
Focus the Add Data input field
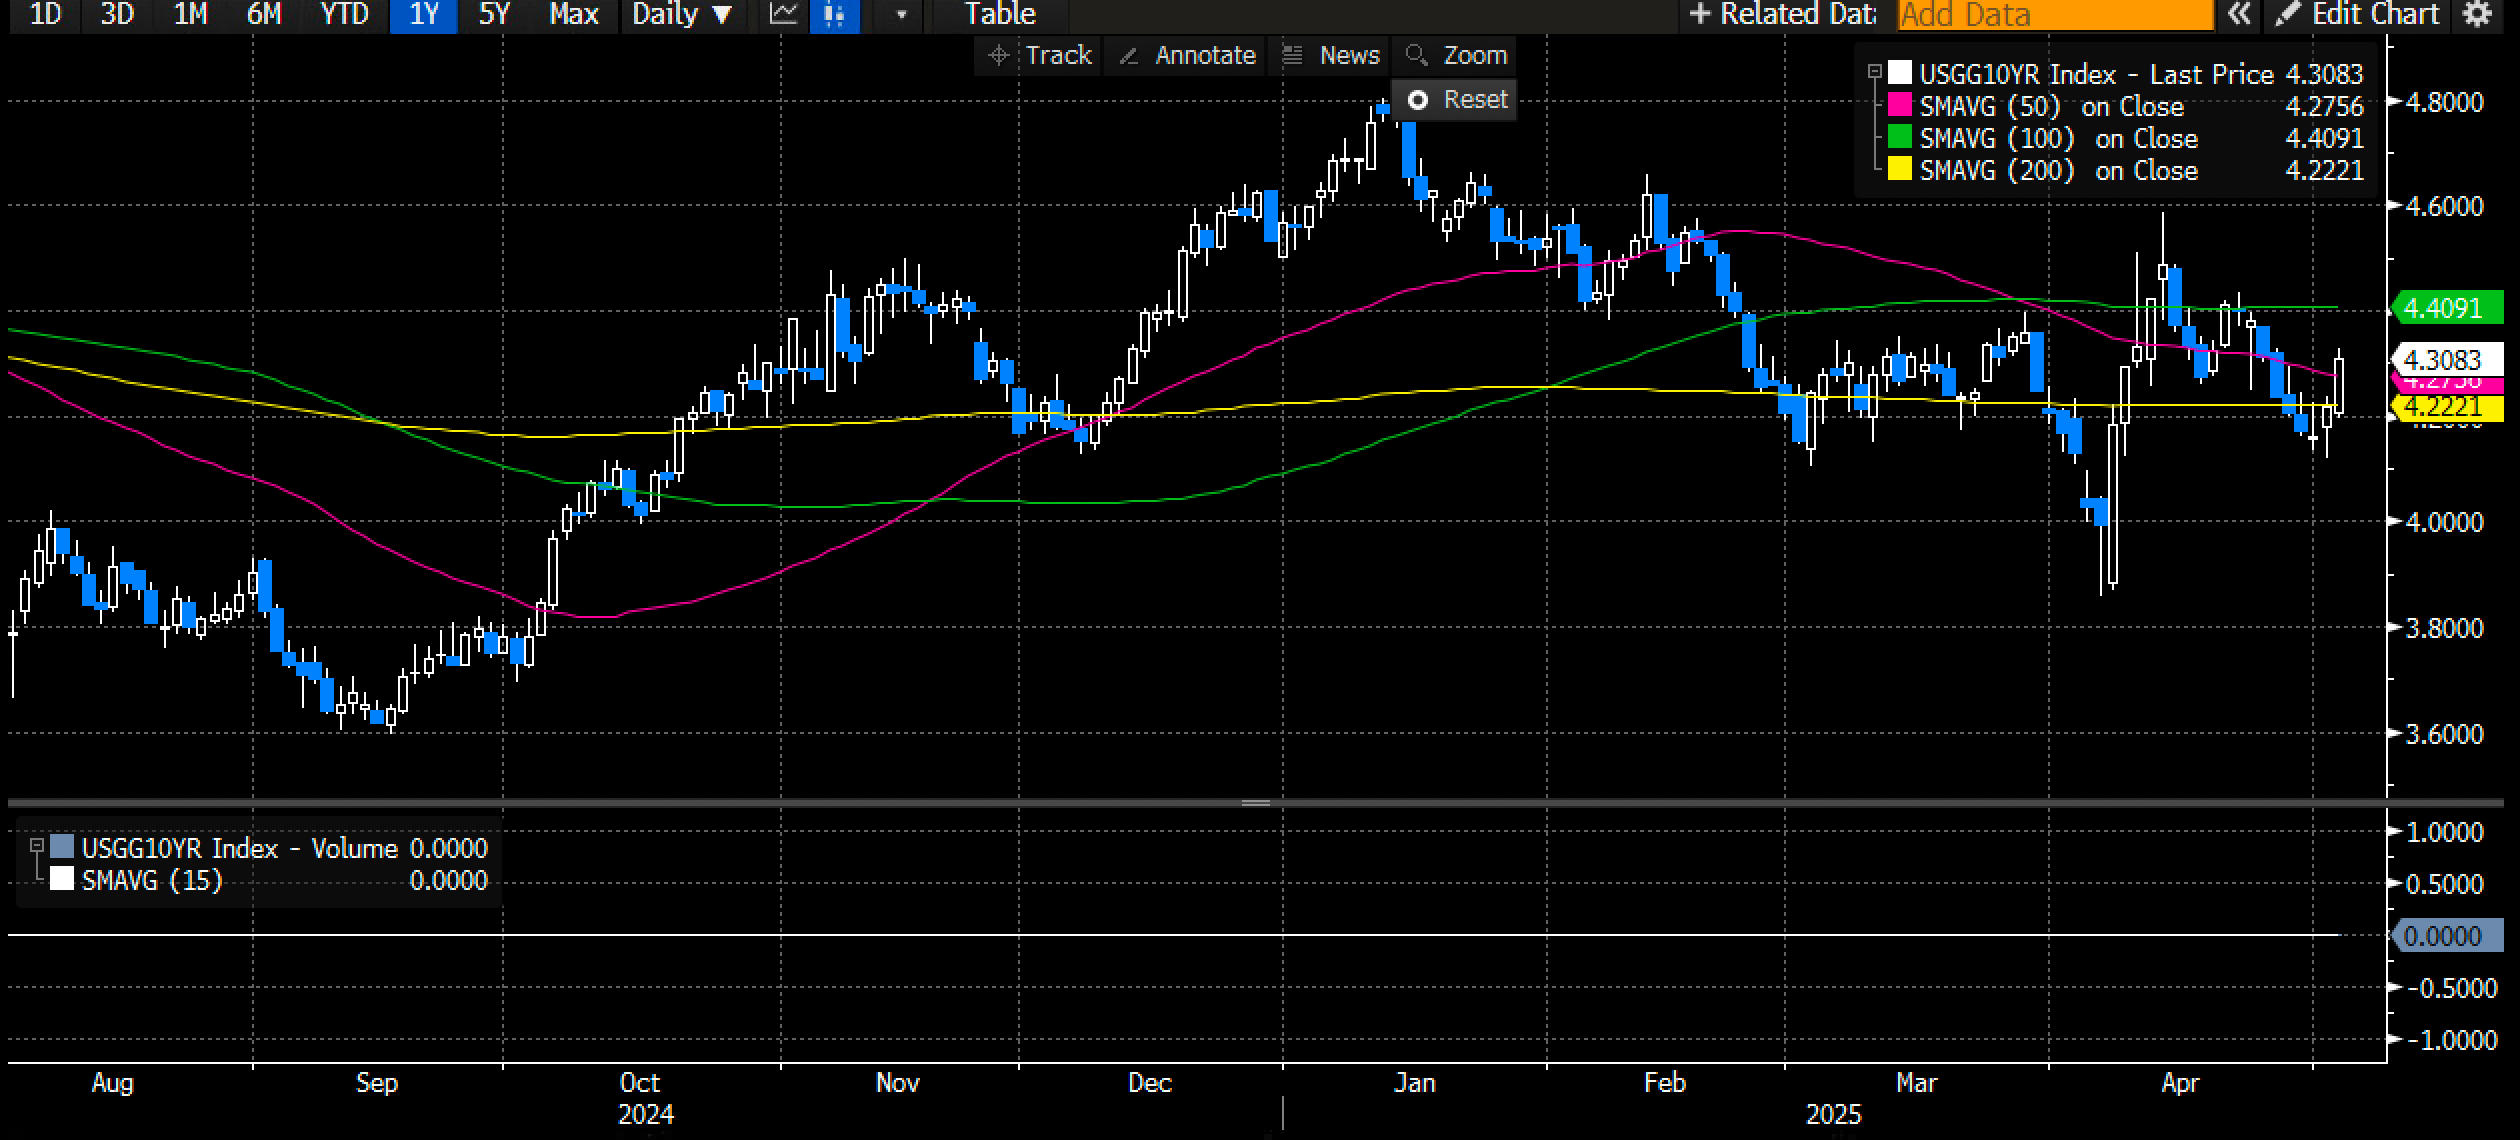point(2056,15)
